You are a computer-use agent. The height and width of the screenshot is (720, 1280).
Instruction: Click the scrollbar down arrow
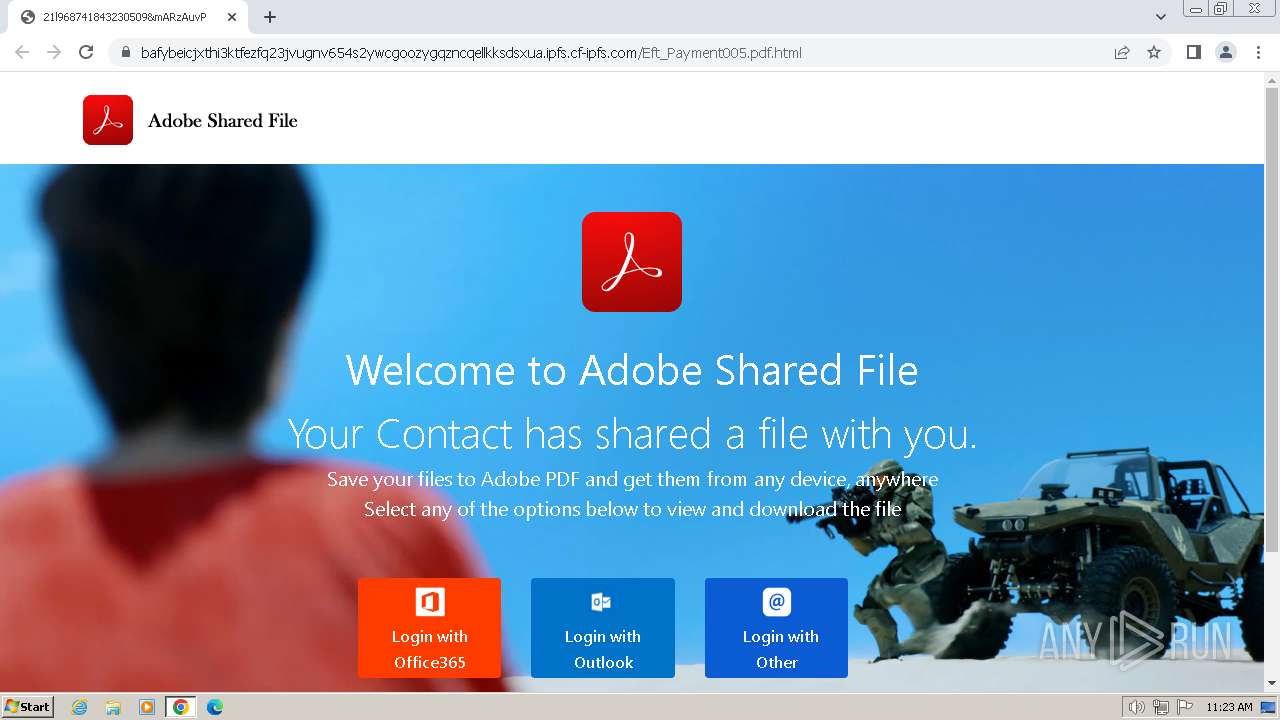1272,684
